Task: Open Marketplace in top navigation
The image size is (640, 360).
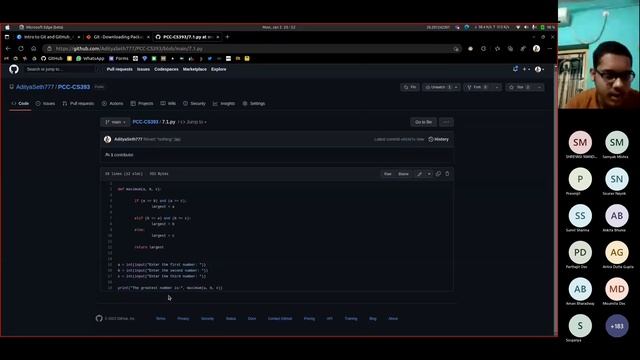Action: tap(195, 69)
